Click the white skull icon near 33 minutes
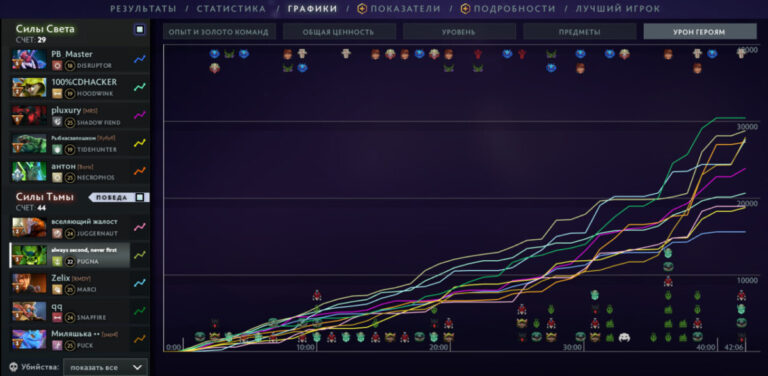This screenshot has height=376, width=768. click(624, 337)
